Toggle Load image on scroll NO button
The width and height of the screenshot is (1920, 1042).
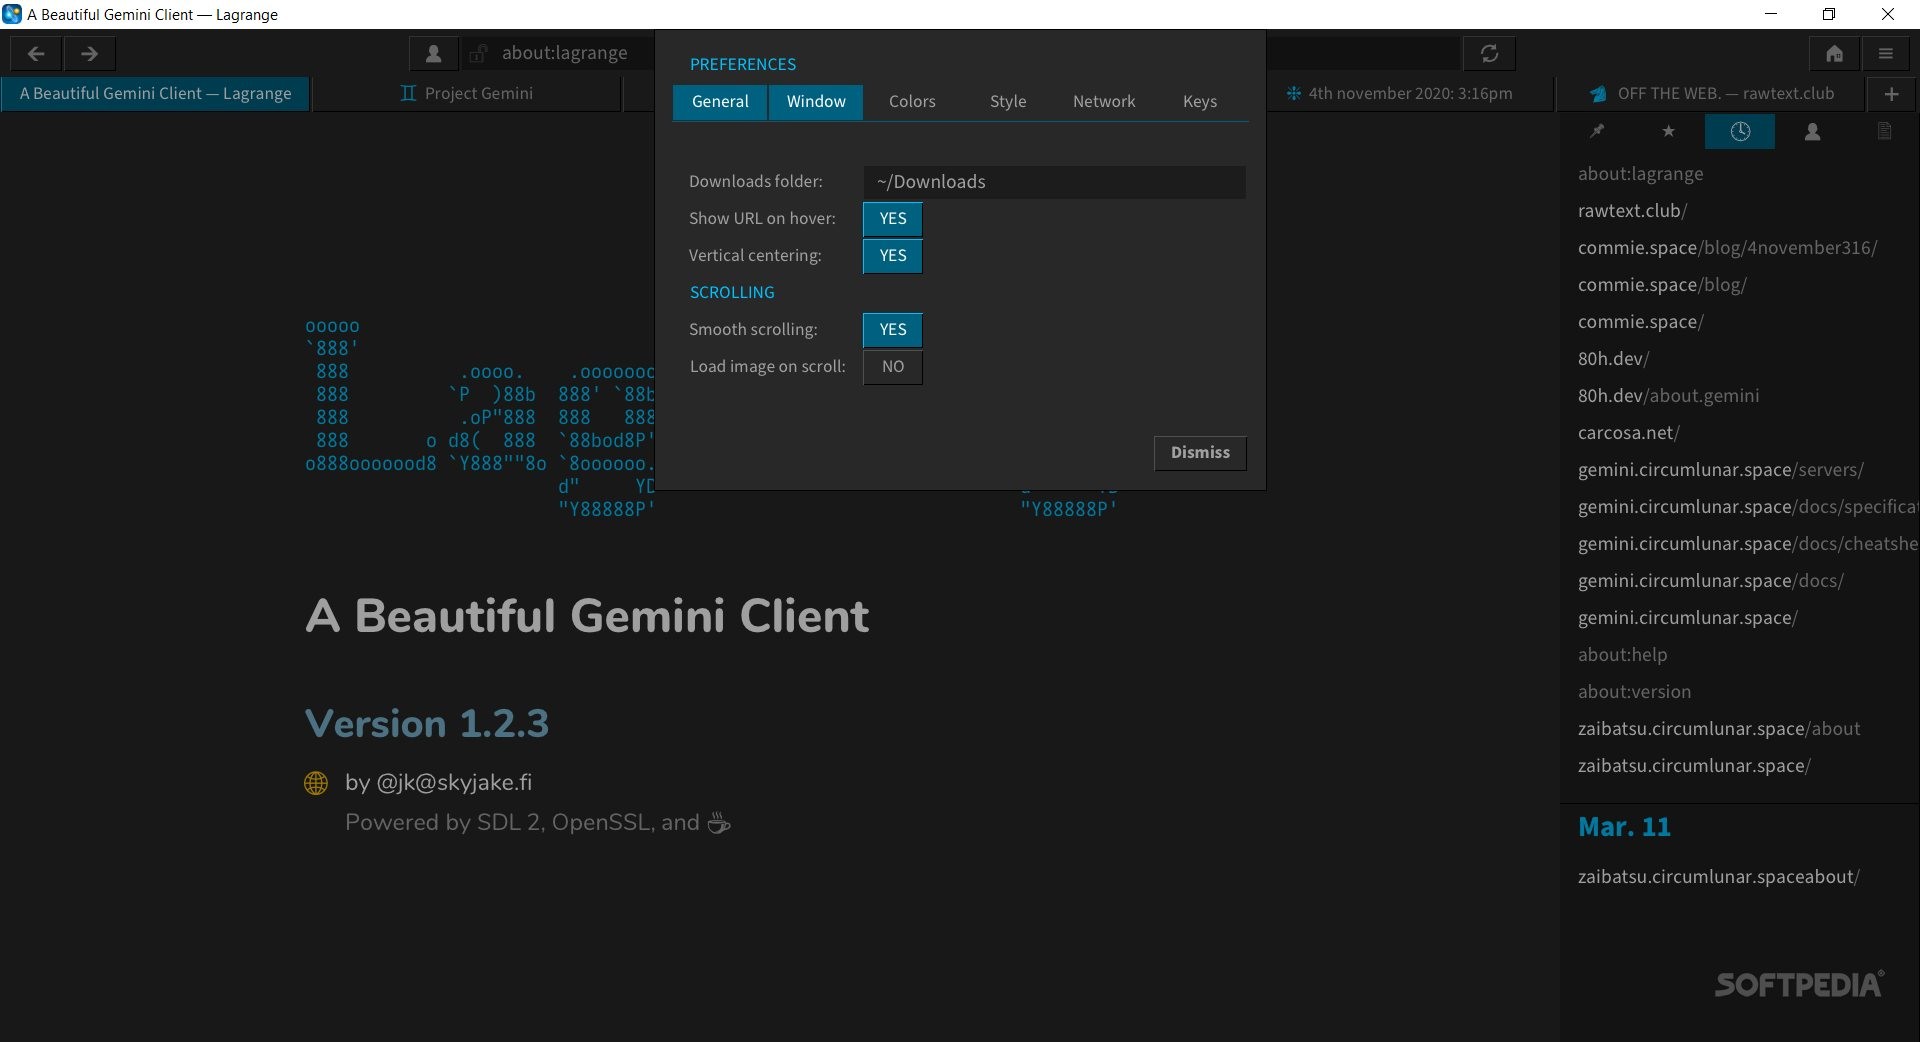[893, 367]
